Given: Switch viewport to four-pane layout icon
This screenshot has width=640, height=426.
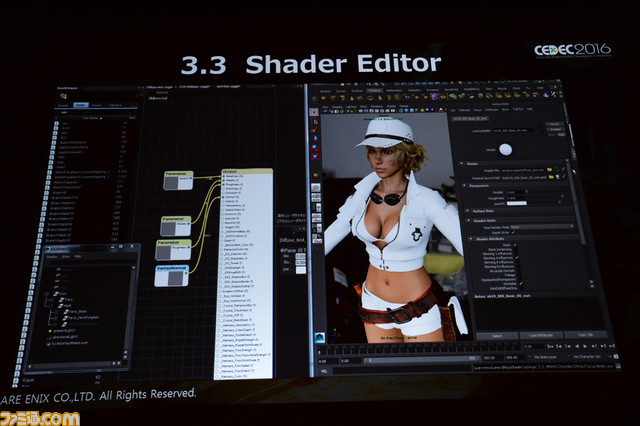Looking at the screenshot, I should (316, 197).
